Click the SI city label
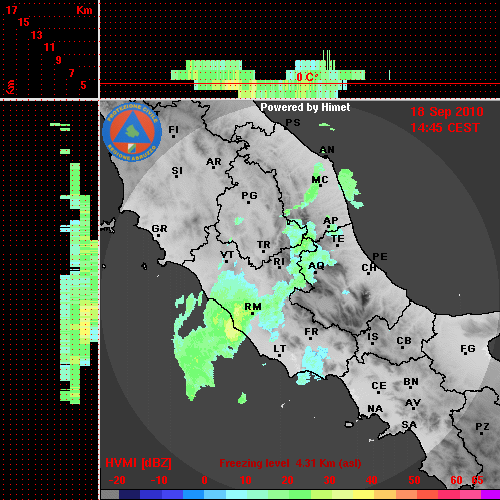Image resolution: width=500 pixels, height=500 pixels. [x=177, y=171]
